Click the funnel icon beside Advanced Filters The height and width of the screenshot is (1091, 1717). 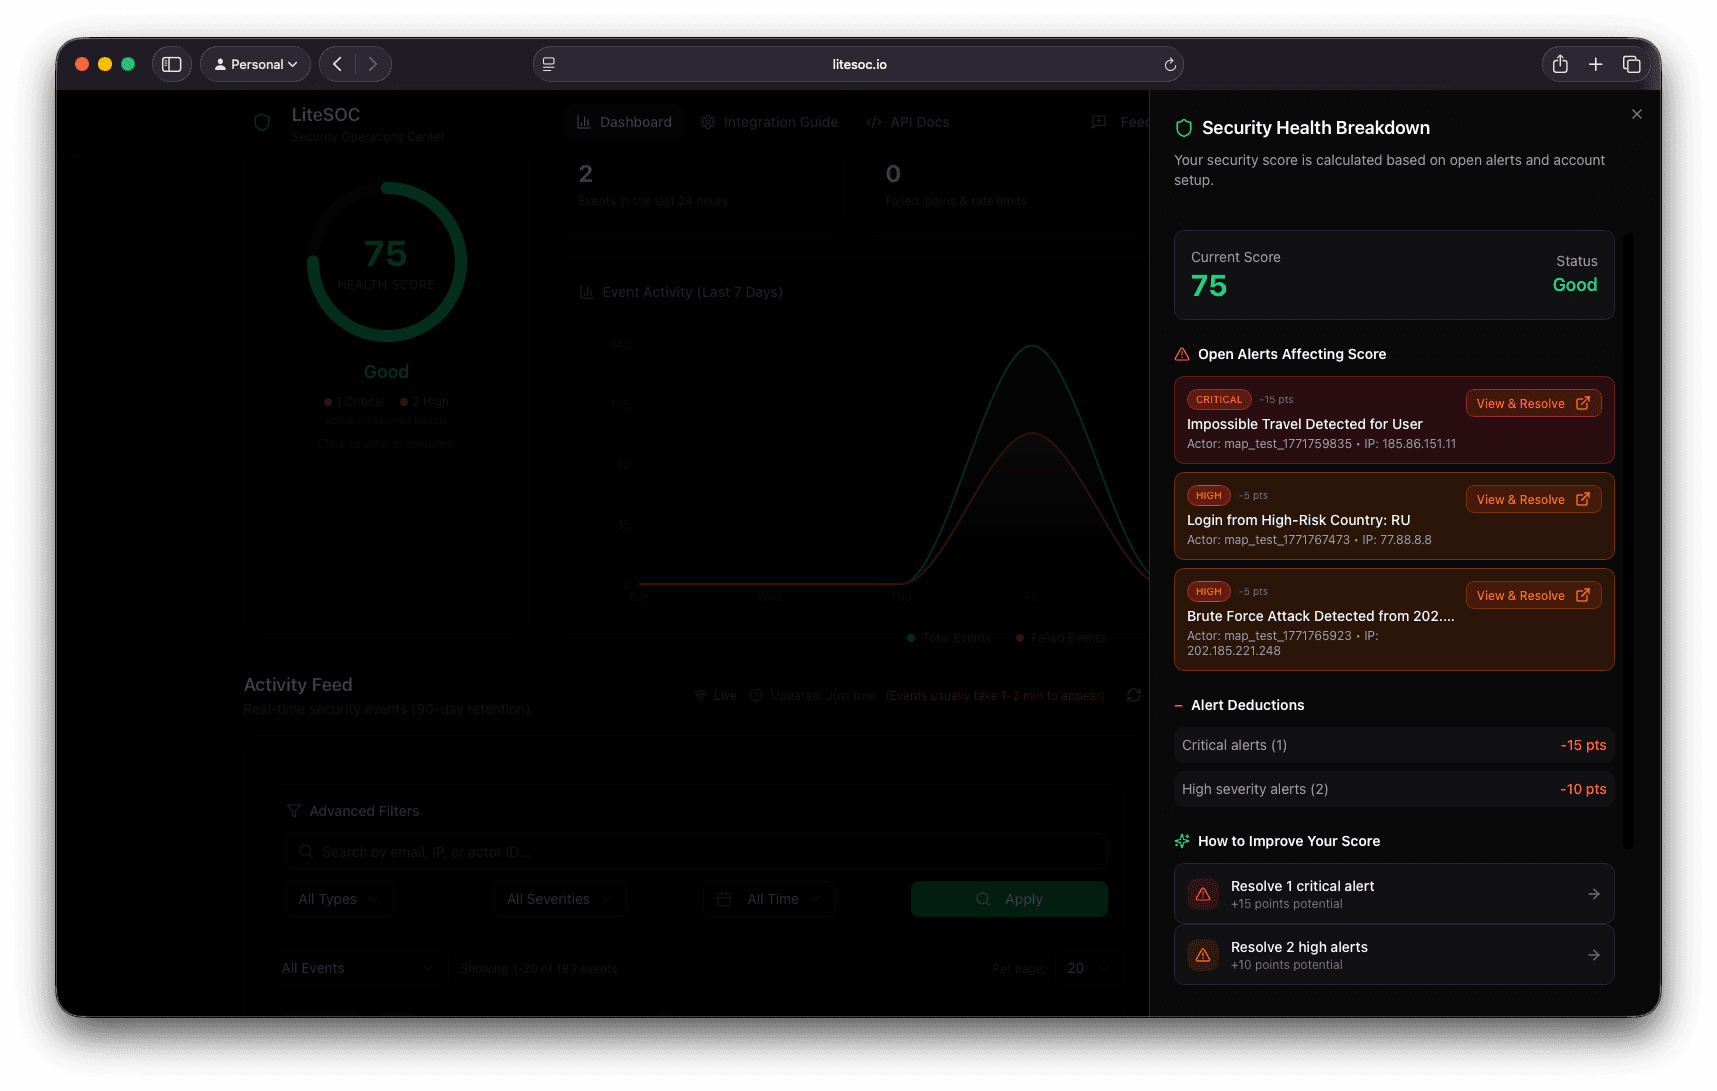point(293,811)
